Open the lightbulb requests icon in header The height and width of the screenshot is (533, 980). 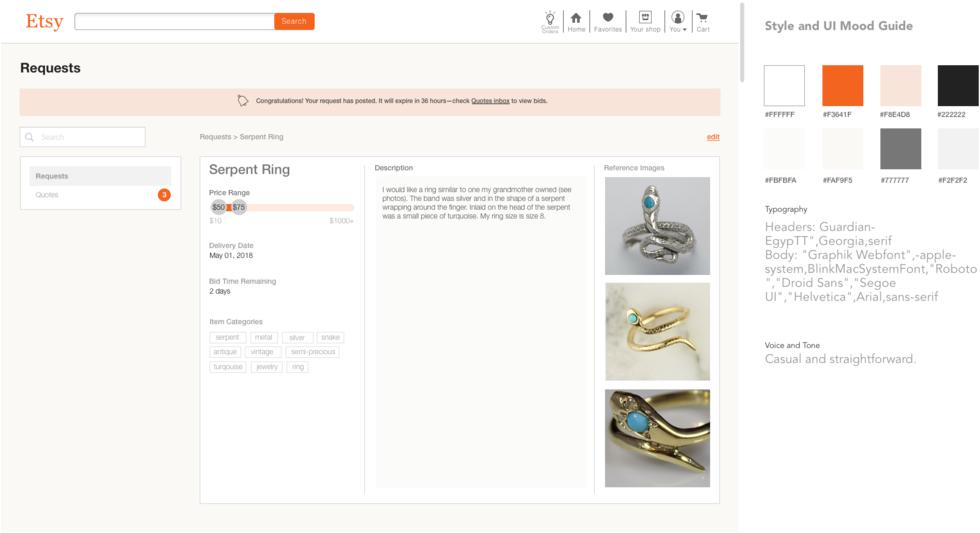(549, 21)
